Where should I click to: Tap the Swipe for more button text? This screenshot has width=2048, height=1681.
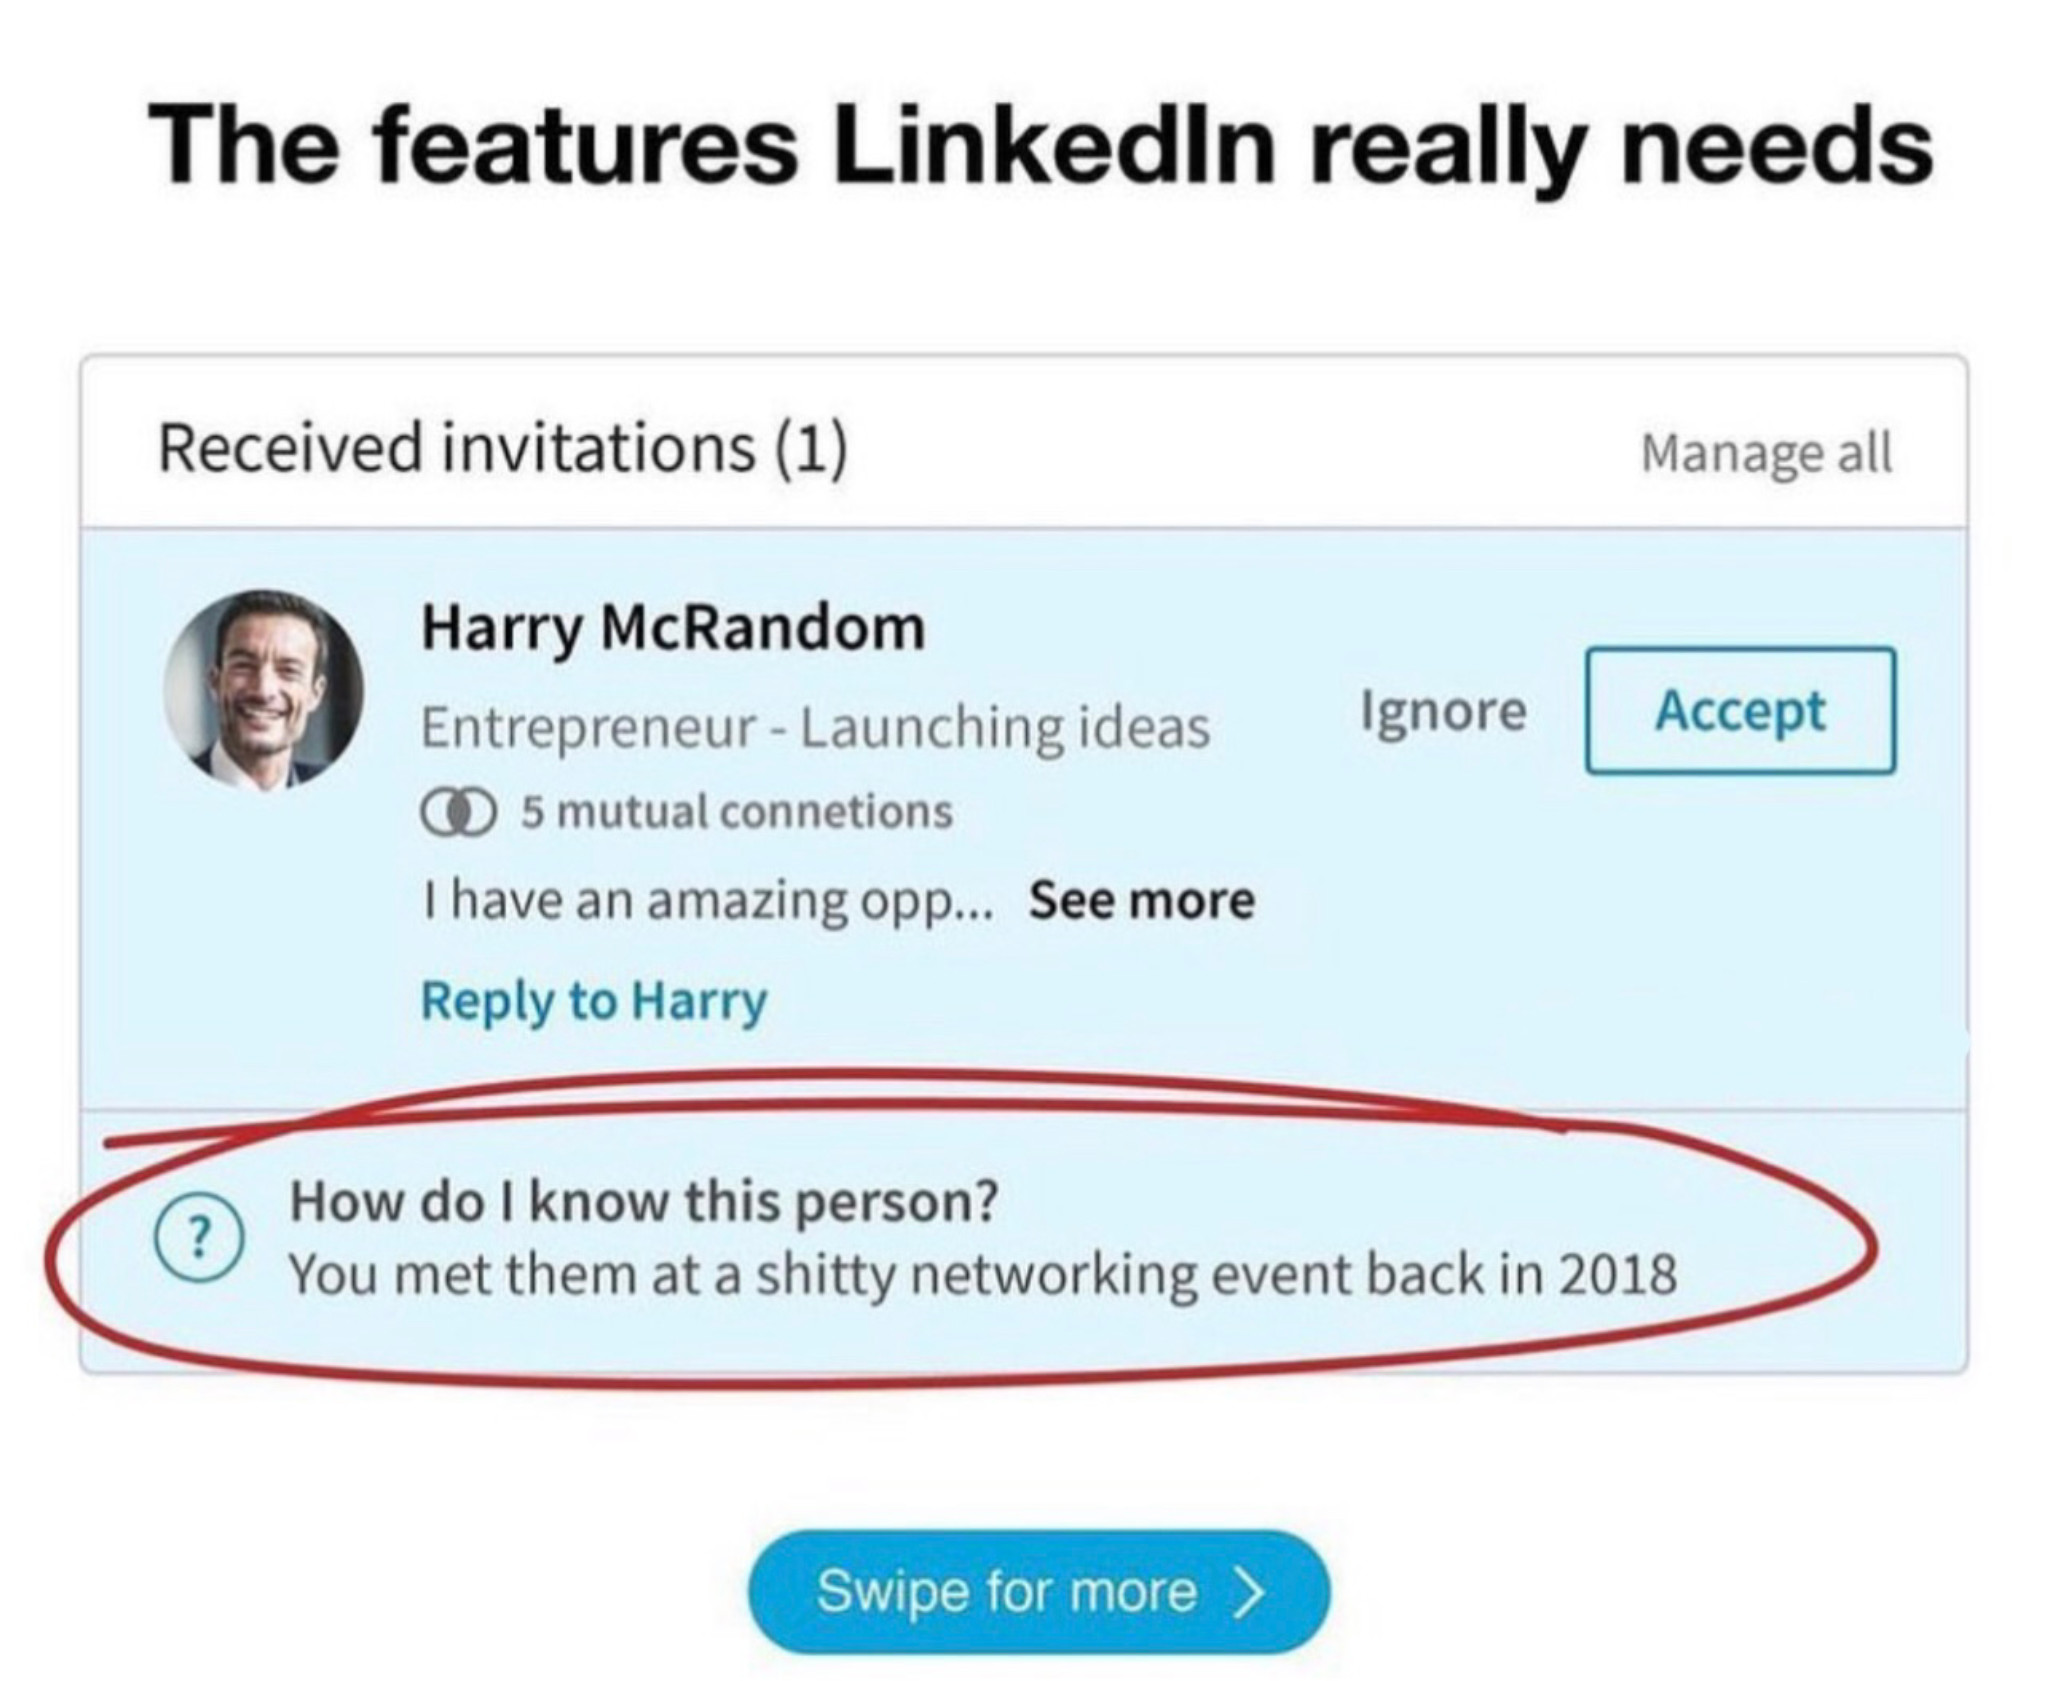coord(1006,1591)
